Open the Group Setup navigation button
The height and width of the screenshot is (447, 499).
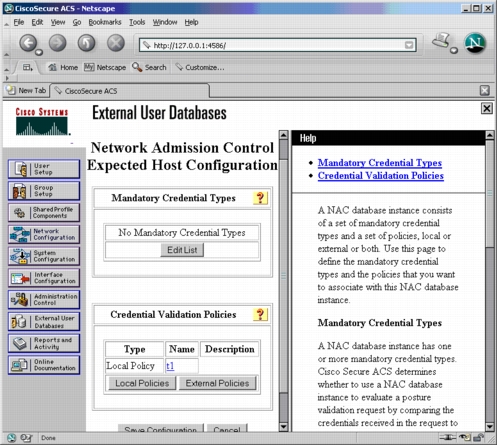click(44, 191)
